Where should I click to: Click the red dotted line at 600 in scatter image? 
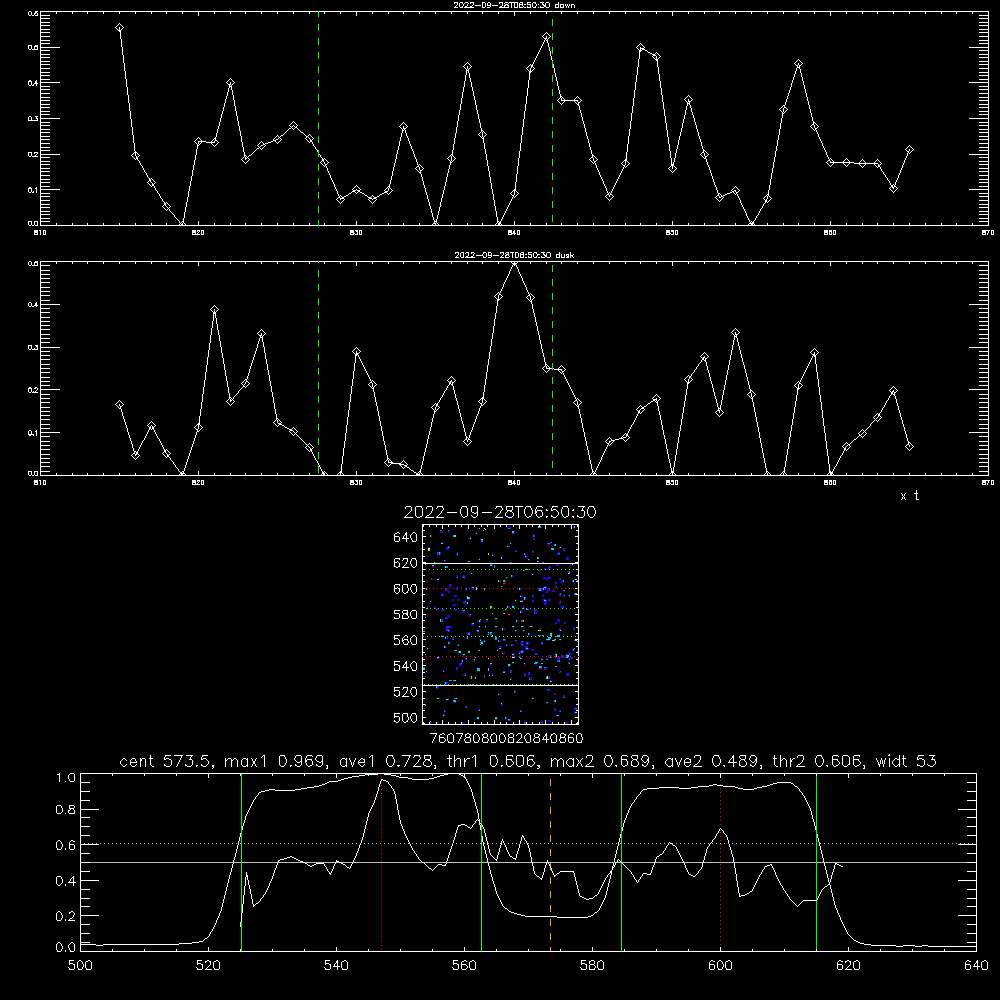coord(501,589)
